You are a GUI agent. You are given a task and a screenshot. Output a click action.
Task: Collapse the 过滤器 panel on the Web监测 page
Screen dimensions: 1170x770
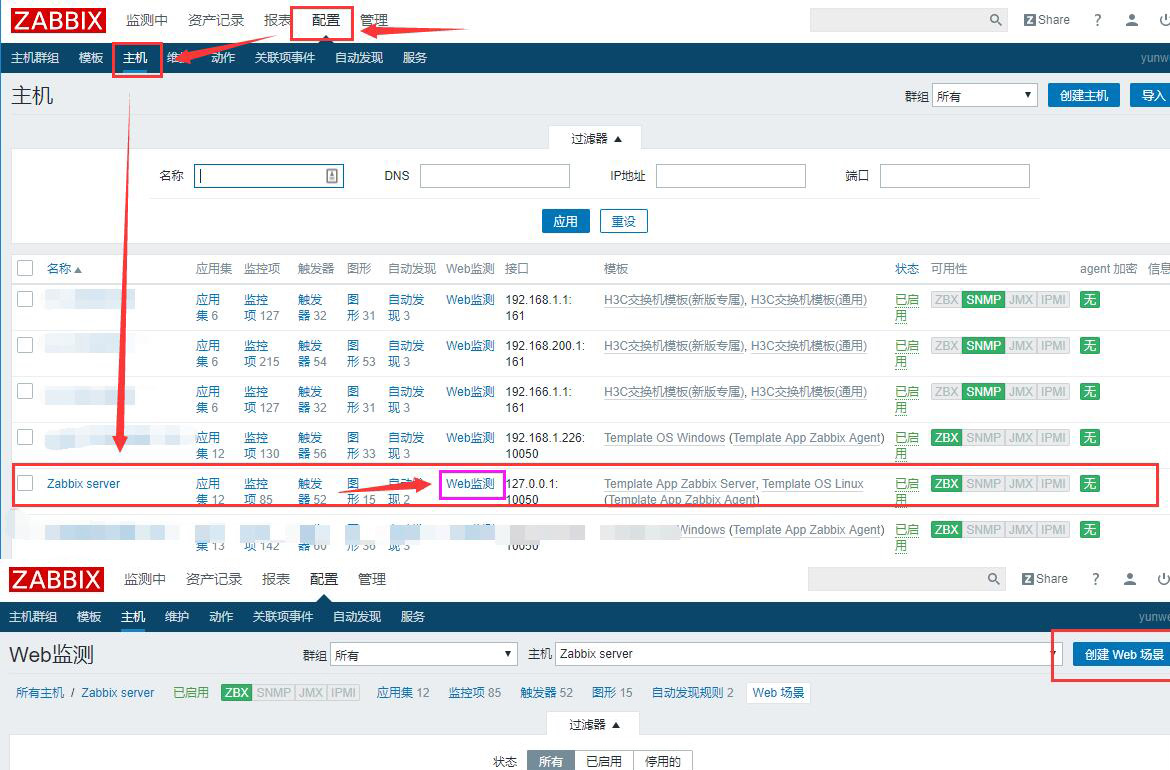tap(594, 724)
